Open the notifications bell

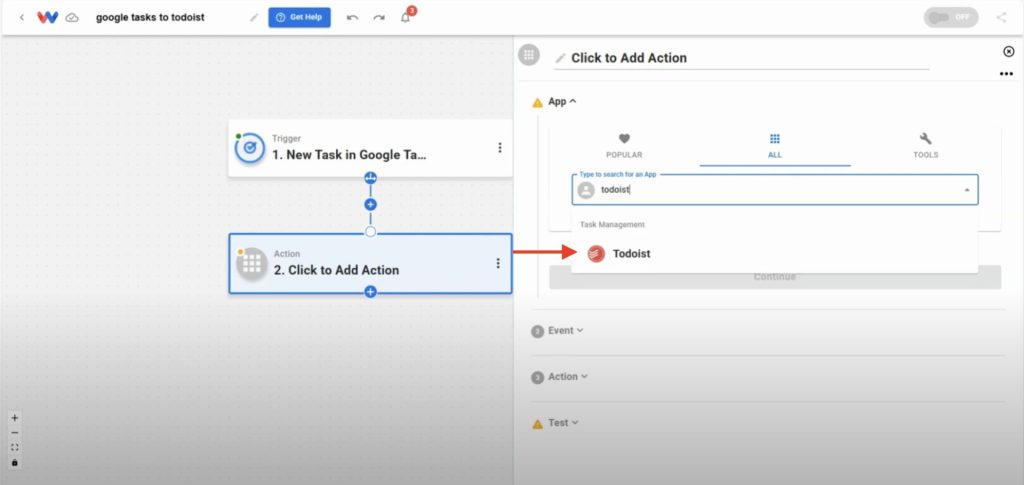click(406, 18)
